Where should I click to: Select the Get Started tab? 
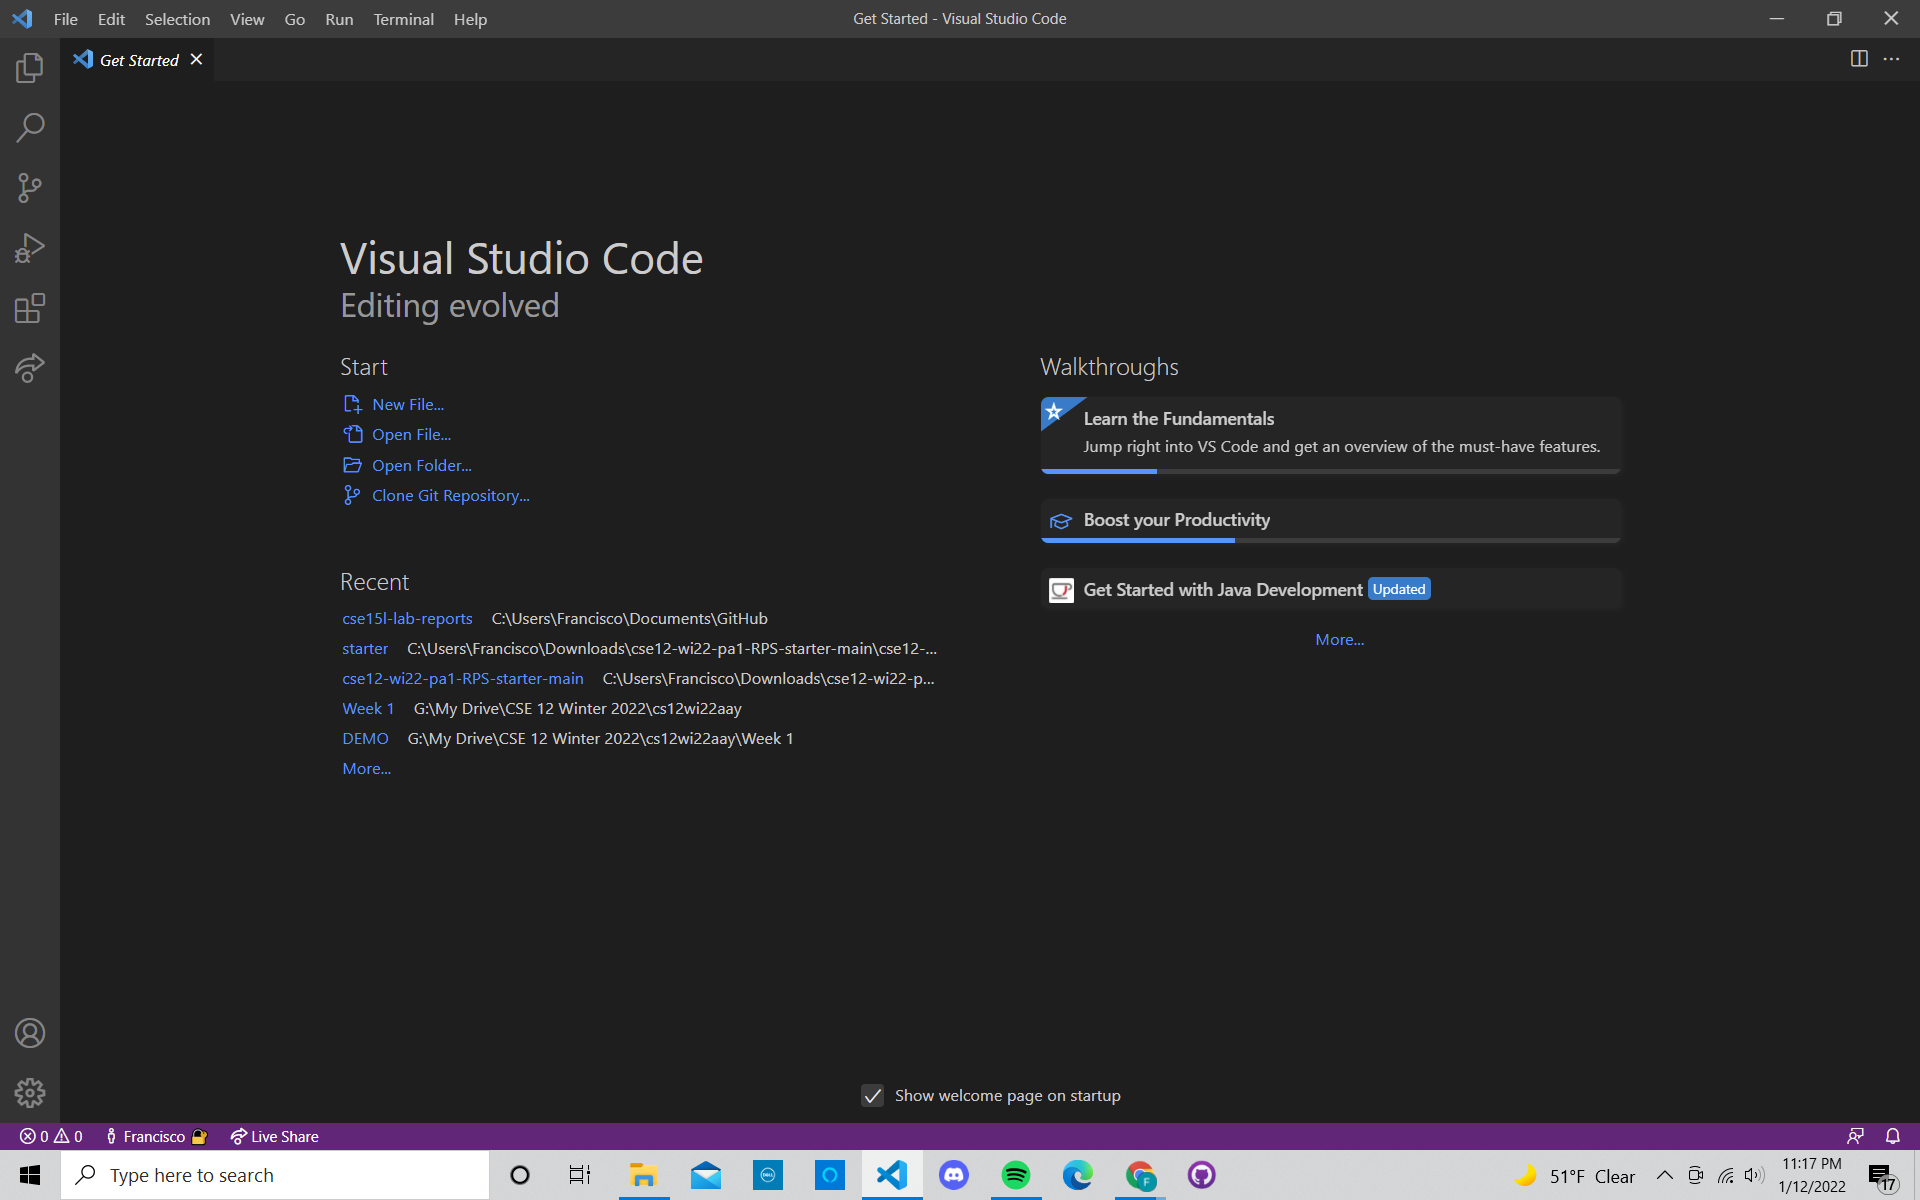click(x=138, y=60)
